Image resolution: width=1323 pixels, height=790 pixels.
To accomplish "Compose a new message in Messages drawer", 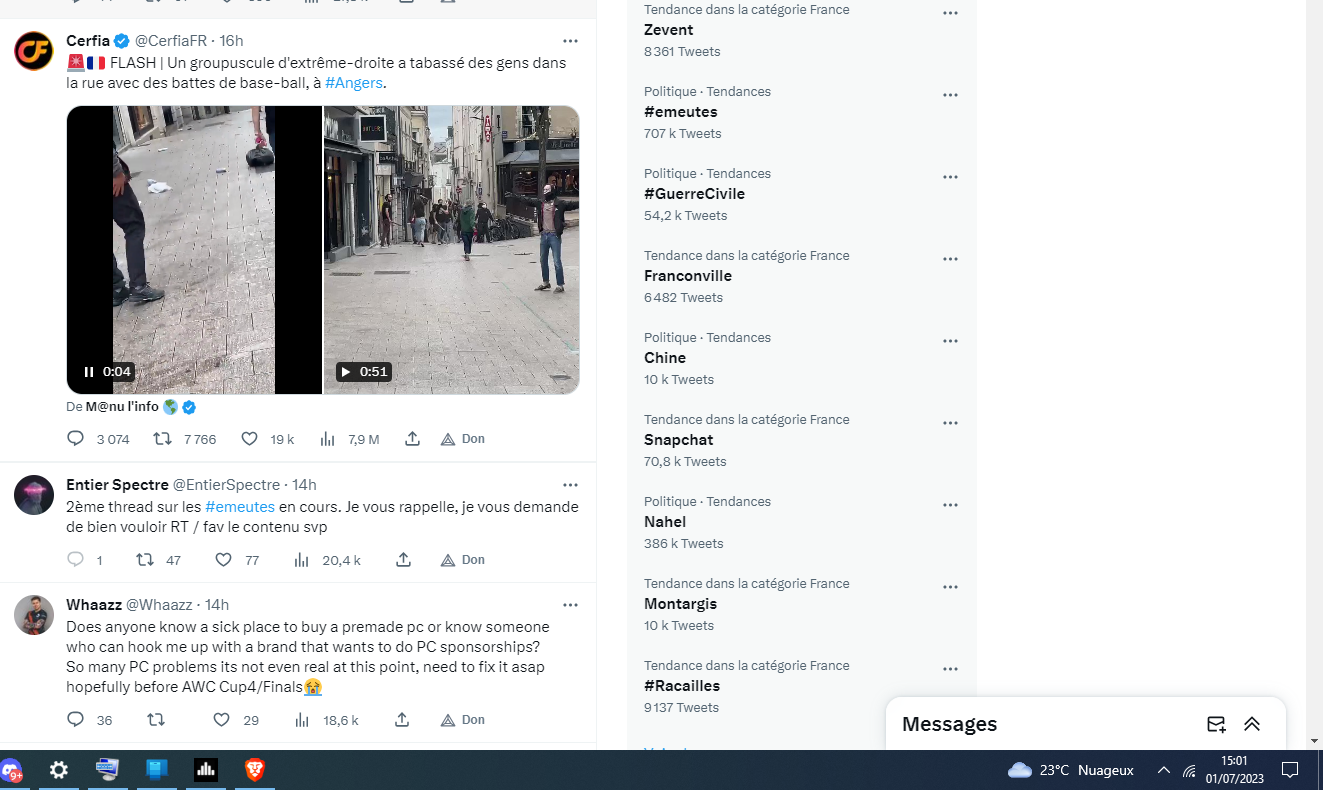I will coord(1216,724).
